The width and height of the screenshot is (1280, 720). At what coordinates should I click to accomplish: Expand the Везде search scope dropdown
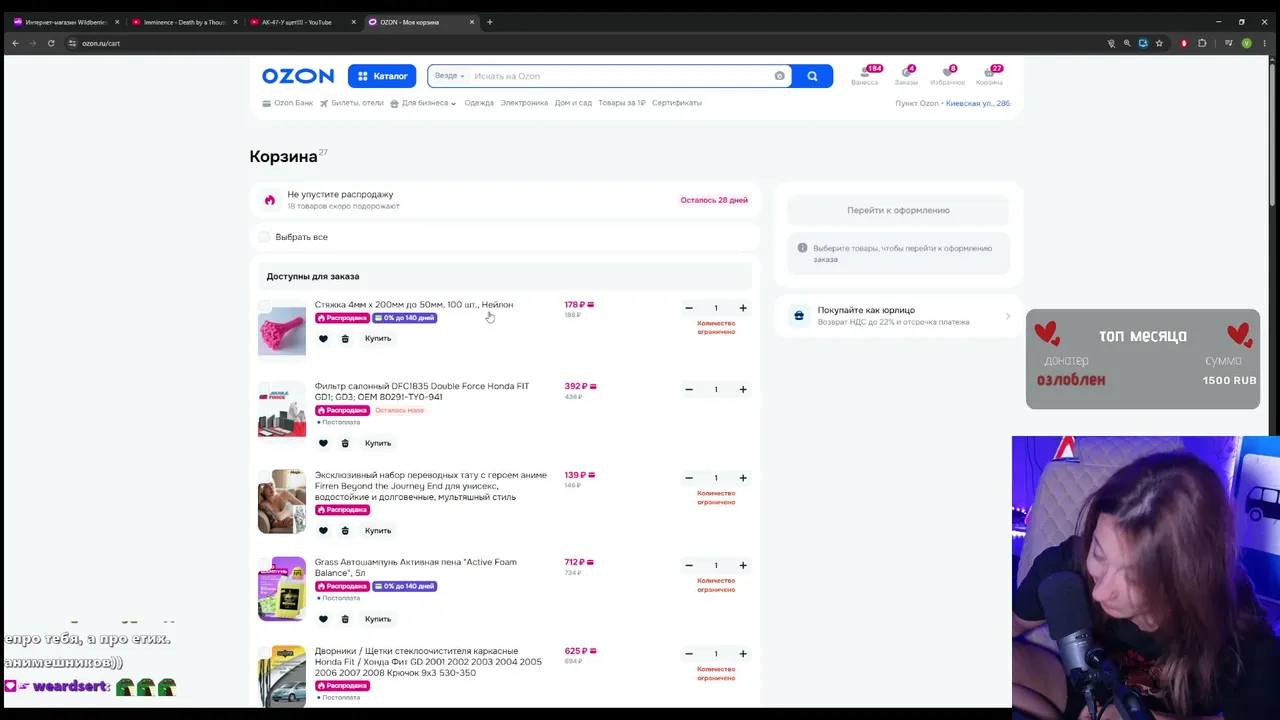[449, 76]
